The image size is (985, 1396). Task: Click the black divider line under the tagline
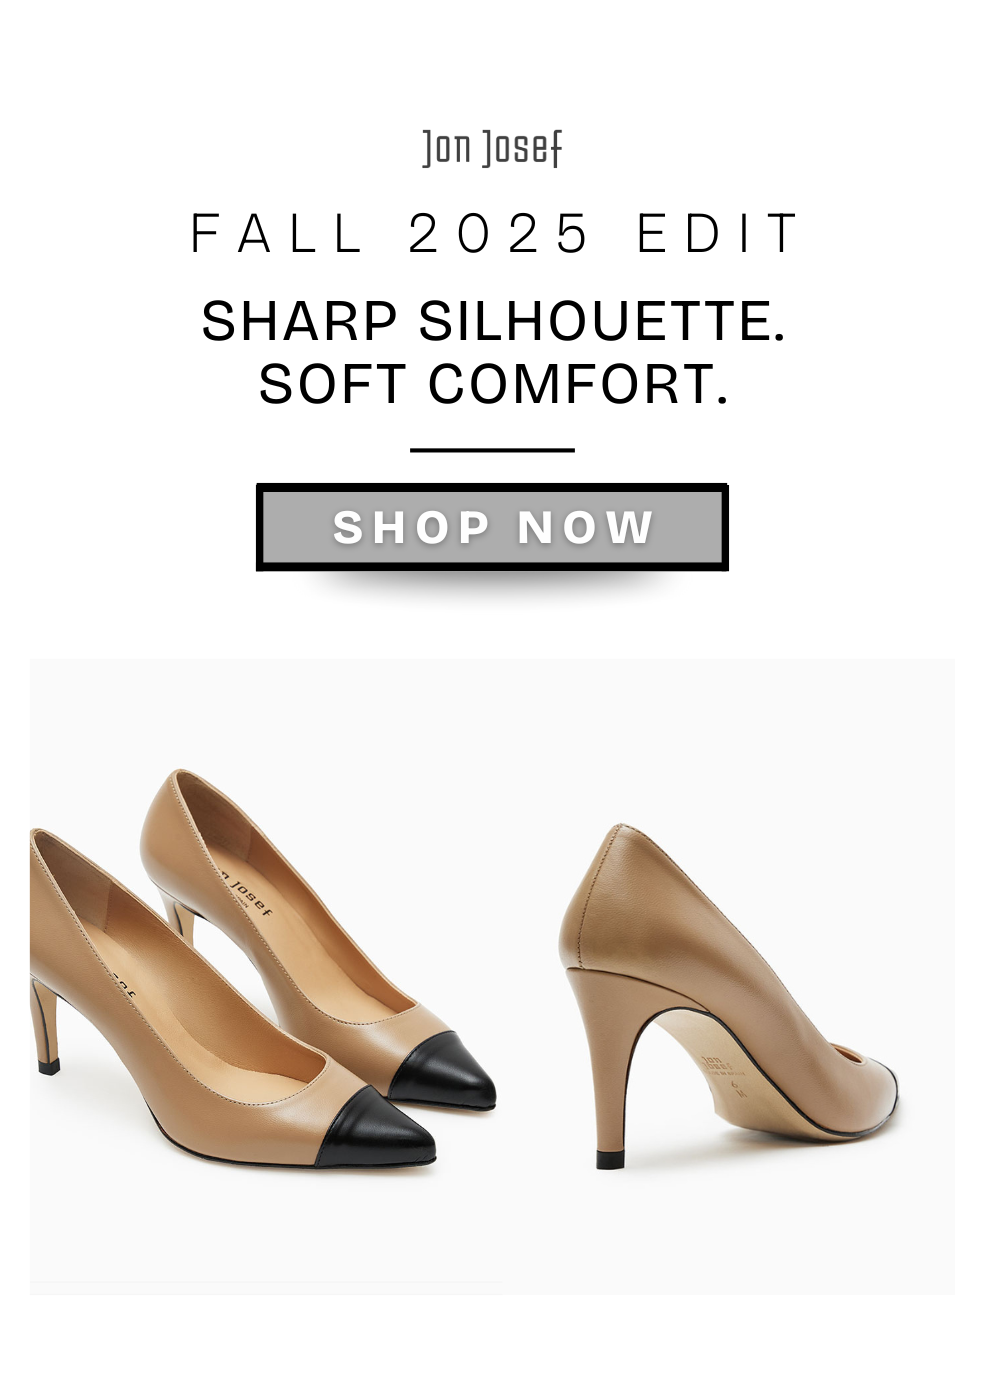click(x=492, y=450)
